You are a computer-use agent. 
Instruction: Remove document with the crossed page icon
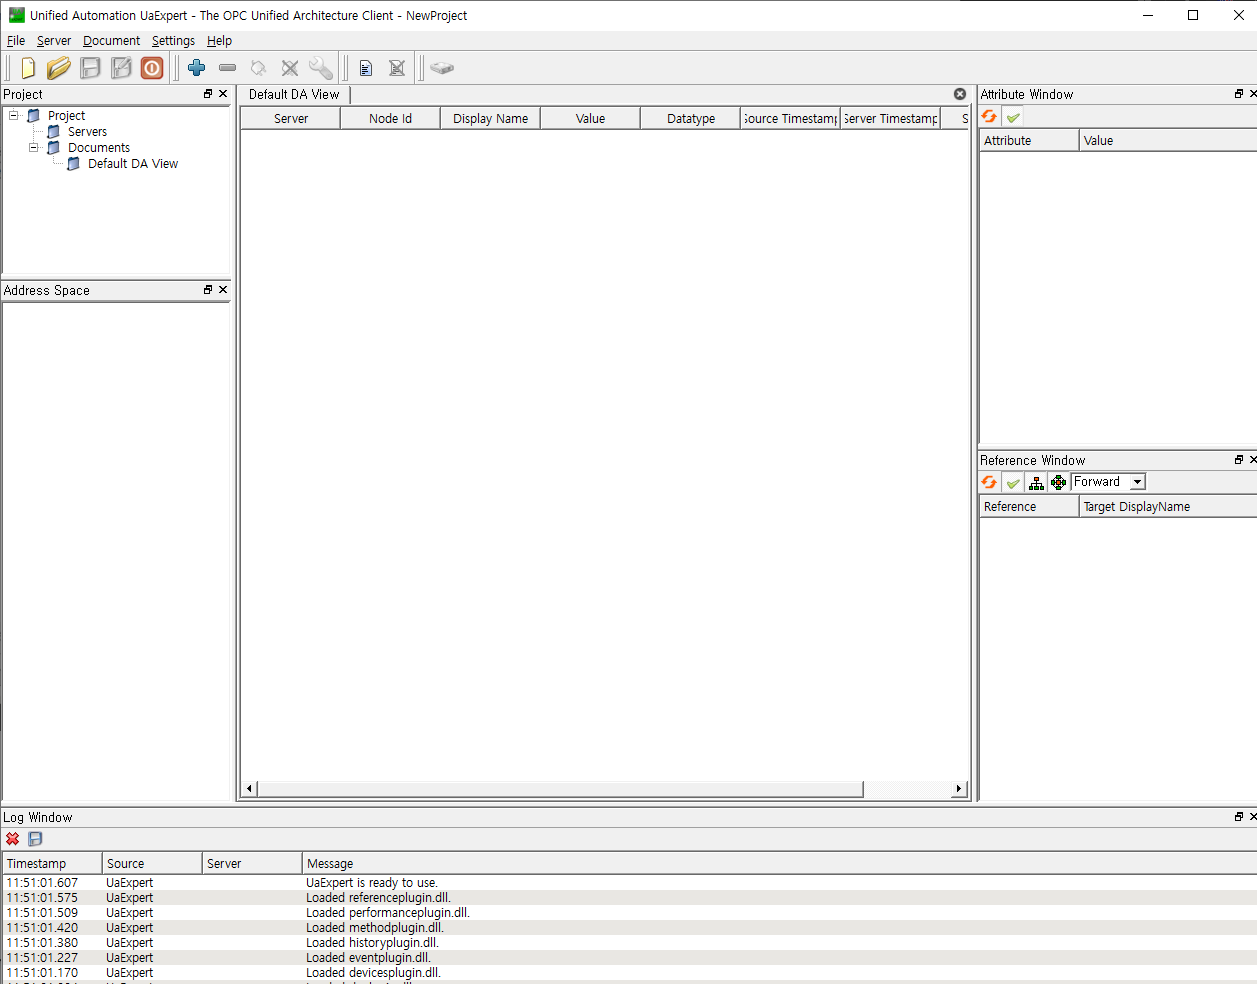pyautogui.click(x=397, y=68)
